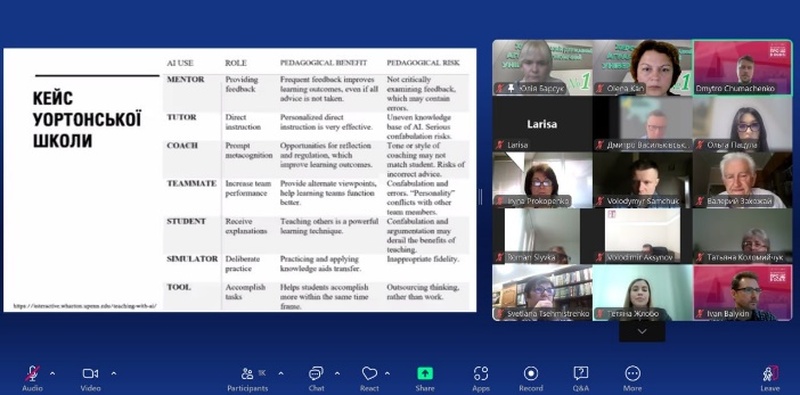Click muted mic icon on Roman Slyvka tile
Image resolution: width=800 pixels, height=395 pixels.
click(x=499, y=258)
